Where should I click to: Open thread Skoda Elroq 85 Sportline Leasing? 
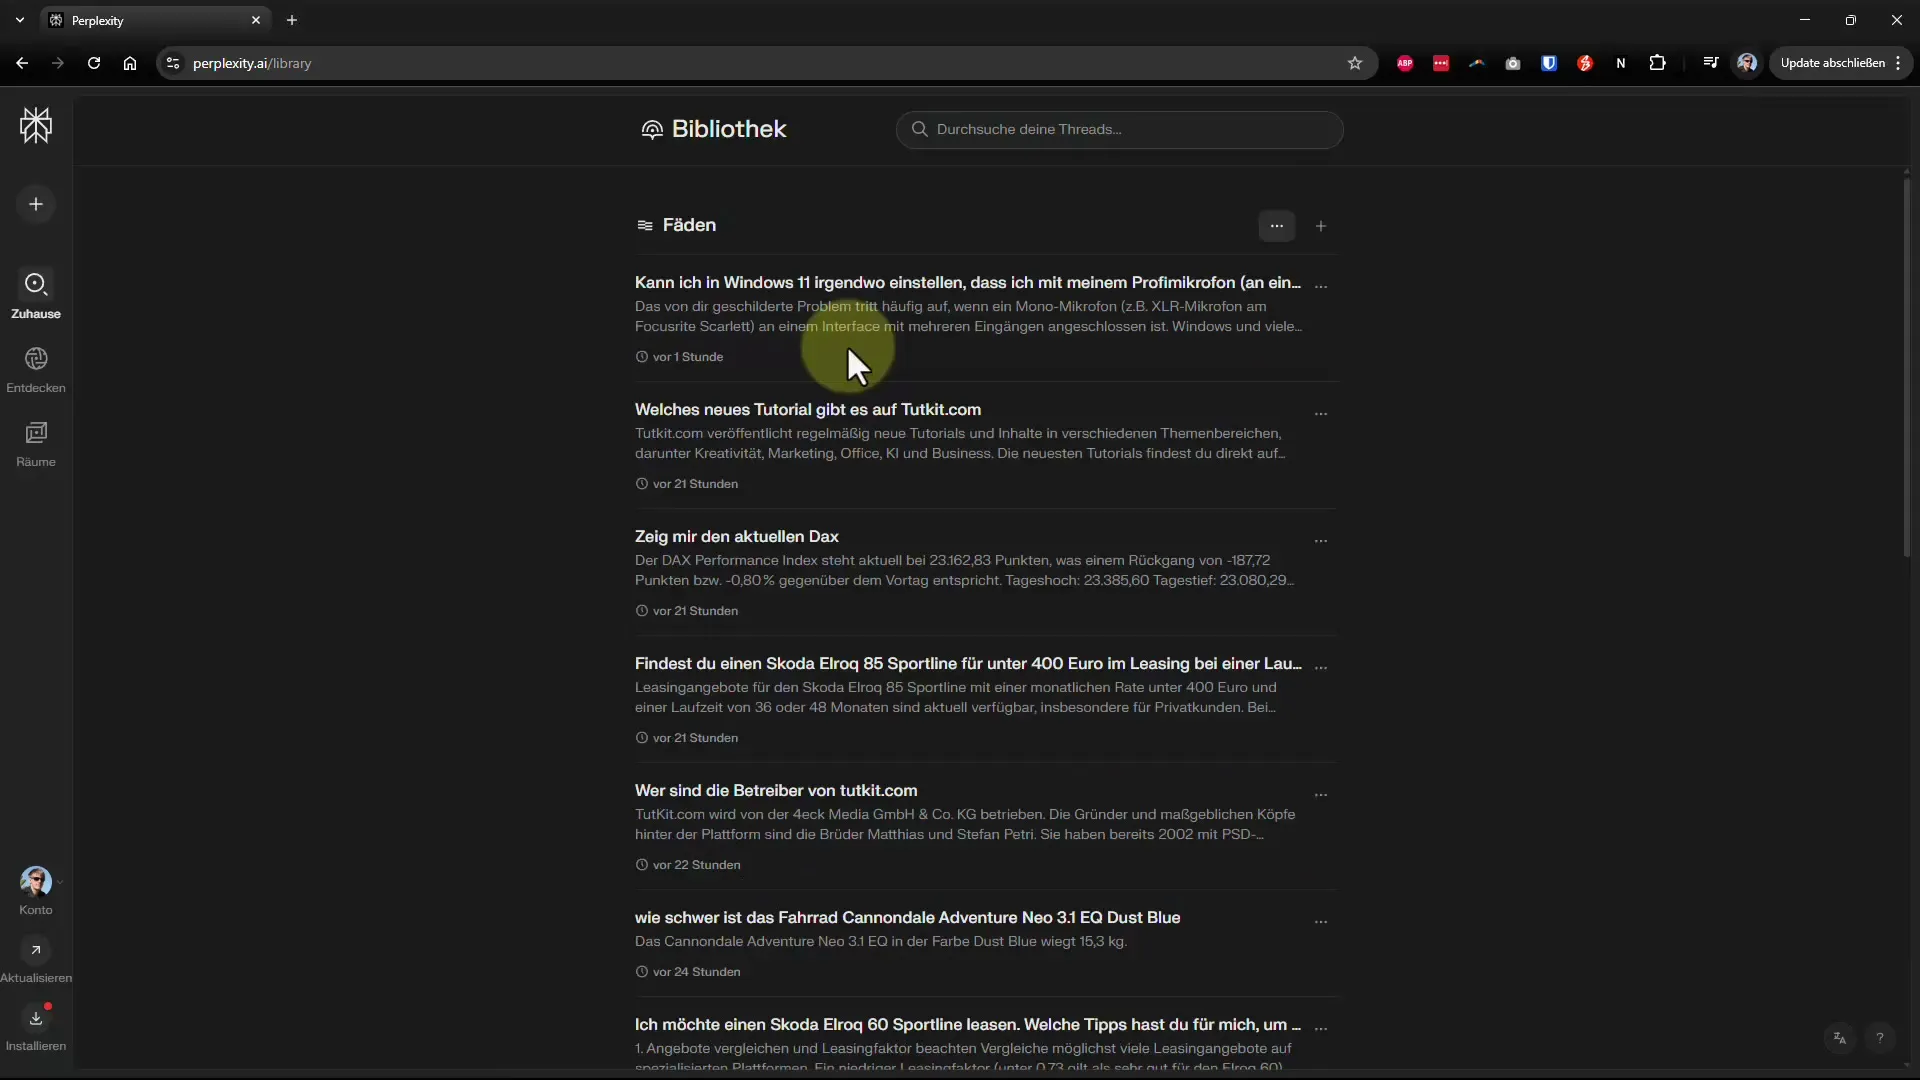pyautogui.click(x=968, y=664)
